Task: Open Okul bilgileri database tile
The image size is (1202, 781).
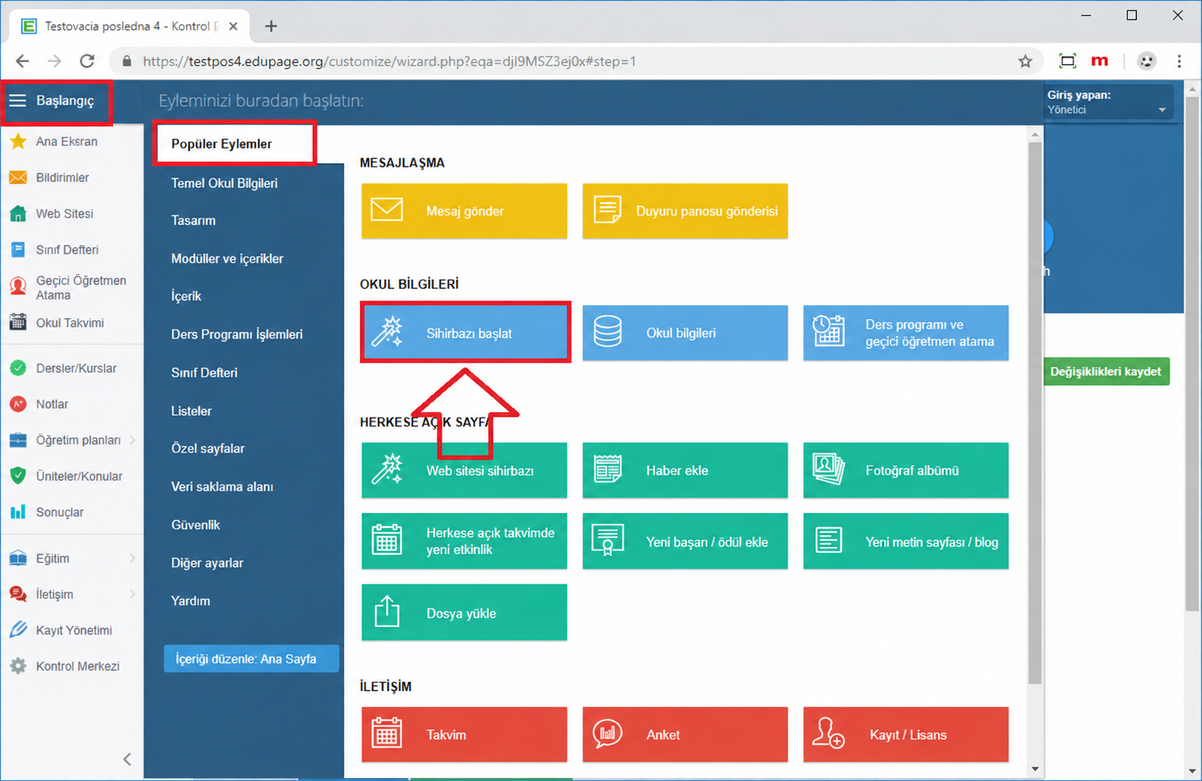Action: [x=685, y=333]
